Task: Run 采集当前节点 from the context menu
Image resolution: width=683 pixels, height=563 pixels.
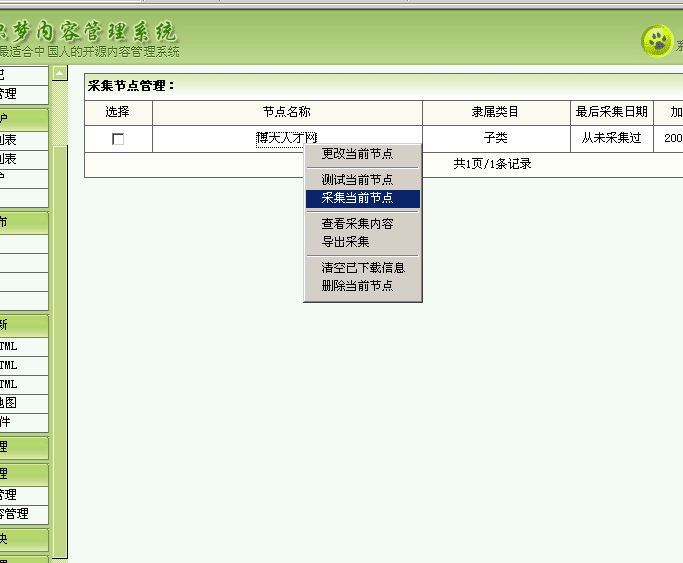Action: coord(357,198)
